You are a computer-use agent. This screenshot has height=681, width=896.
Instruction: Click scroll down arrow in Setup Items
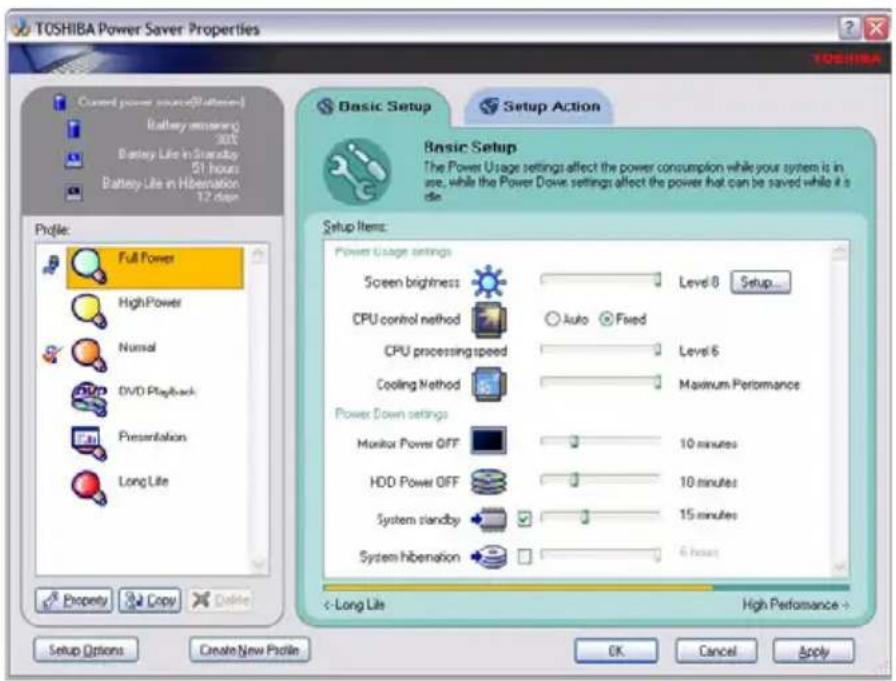tap(840, 567)
